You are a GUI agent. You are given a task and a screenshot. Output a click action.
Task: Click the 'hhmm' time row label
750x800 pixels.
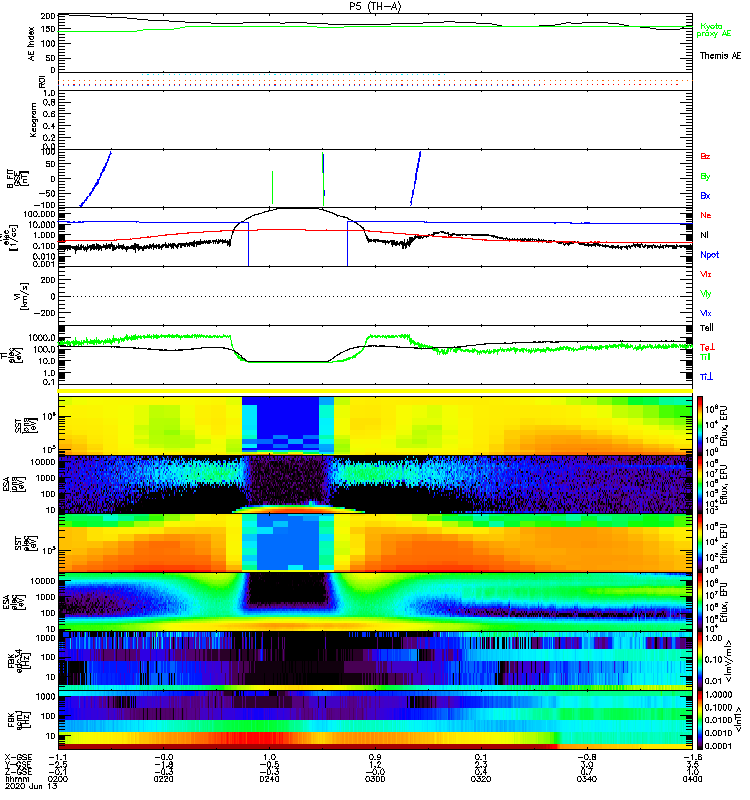pos(15,779)
